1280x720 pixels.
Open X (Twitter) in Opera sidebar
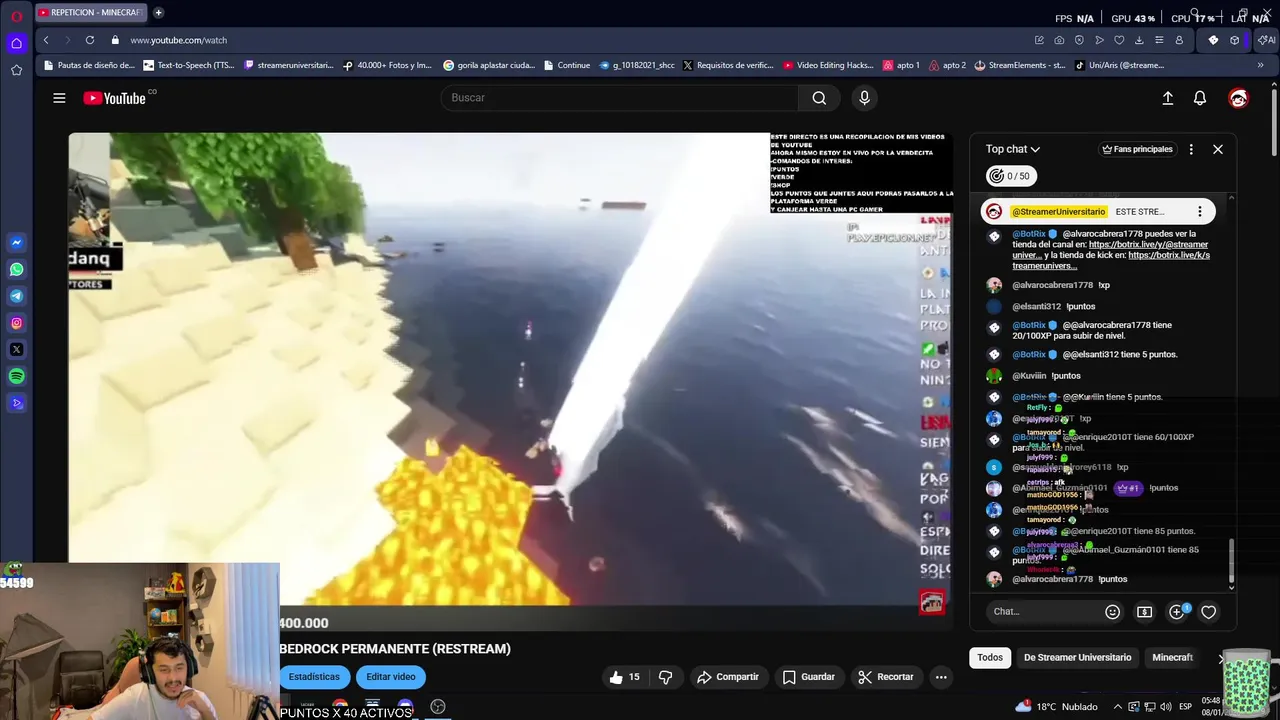tap(16, 350)
